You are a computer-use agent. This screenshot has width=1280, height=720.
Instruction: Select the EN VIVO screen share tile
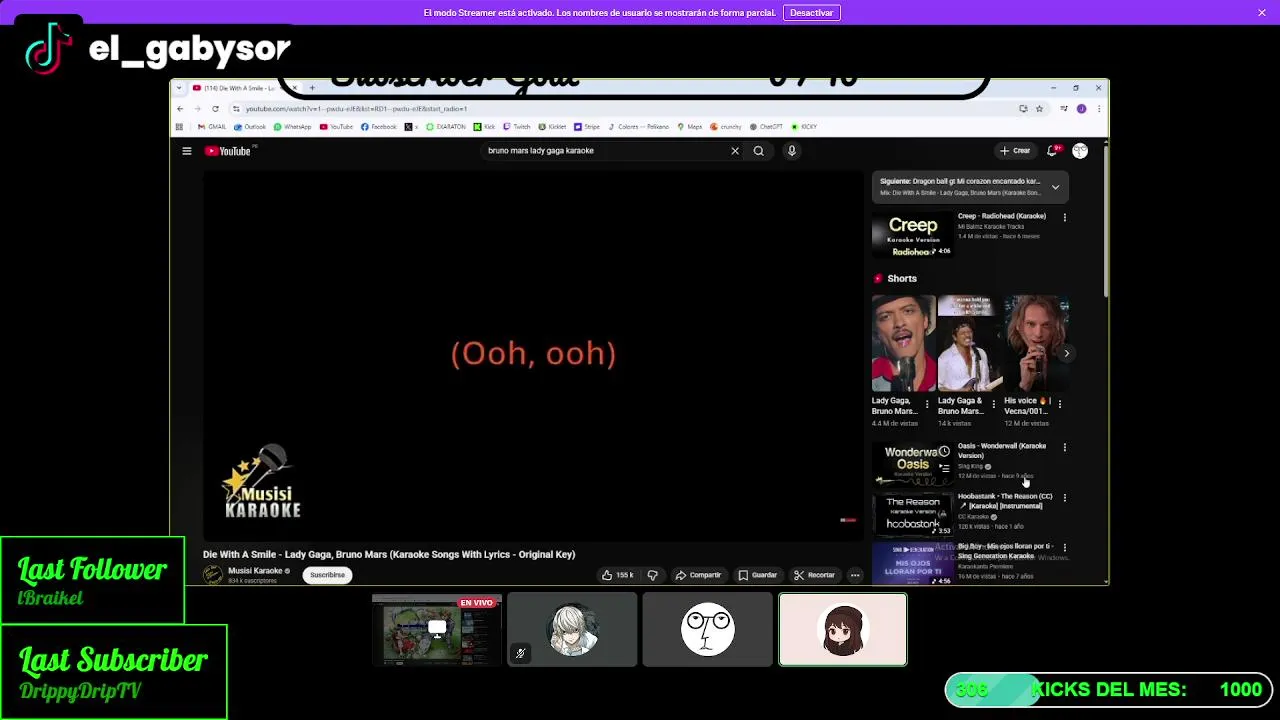pyautogui.click(x=437, y=630)
